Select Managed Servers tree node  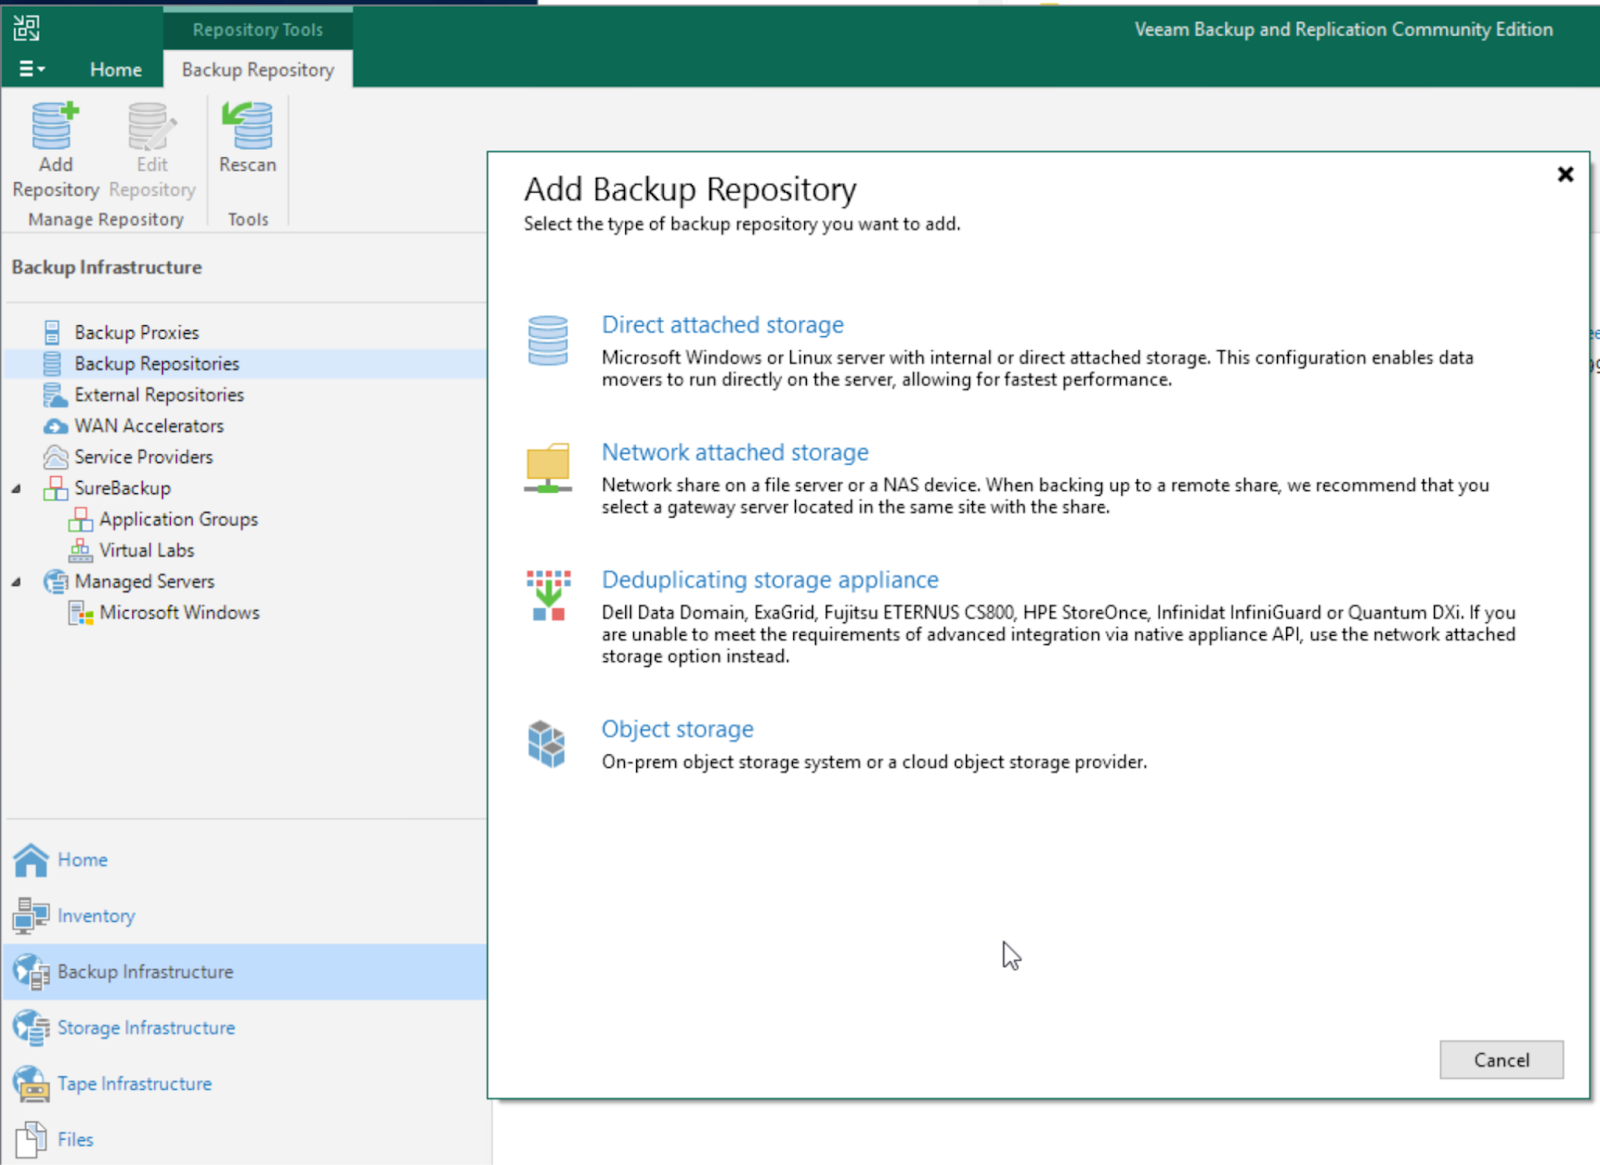(145, 581)
